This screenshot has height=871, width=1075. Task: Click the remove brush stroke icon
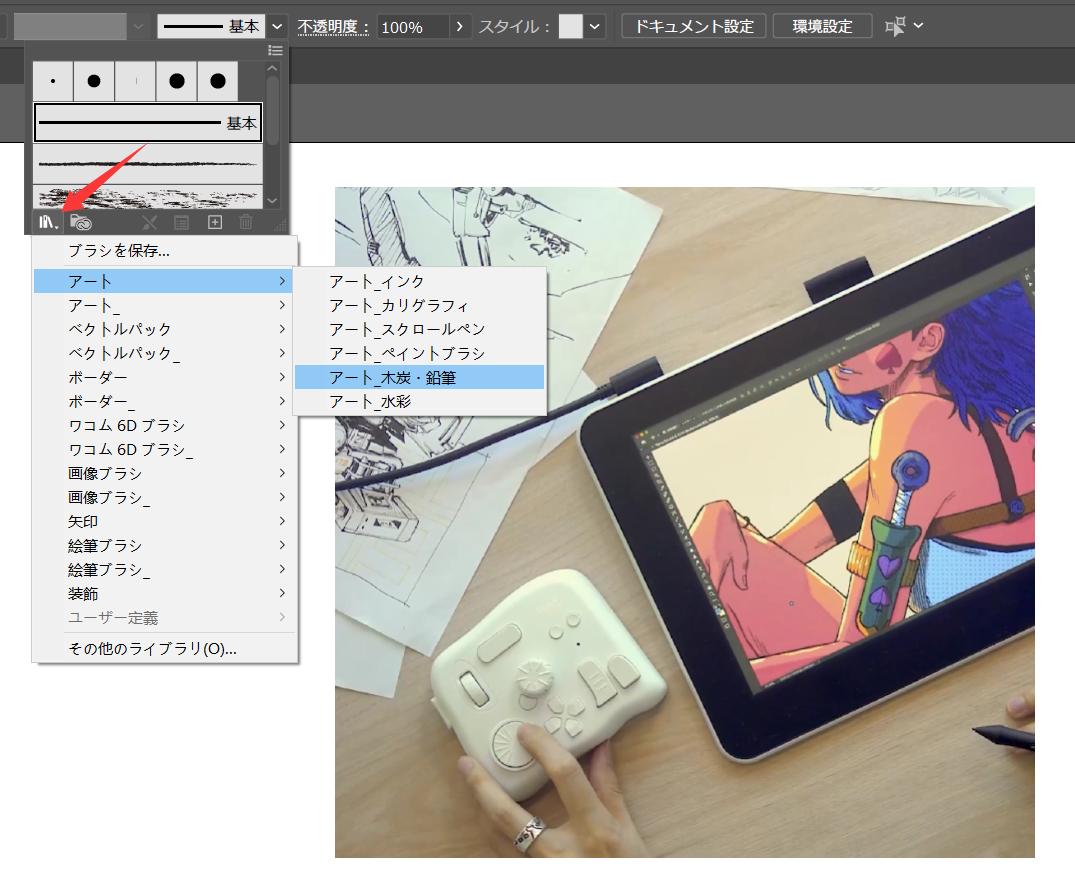pyautogui.click(x=150, y=223)
